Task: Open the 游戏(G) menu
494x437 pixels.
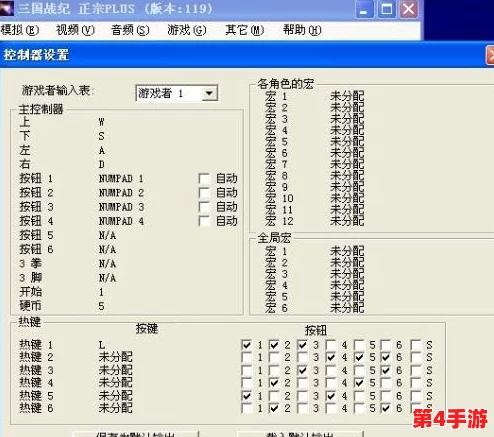Action: [x=187, y=30]
